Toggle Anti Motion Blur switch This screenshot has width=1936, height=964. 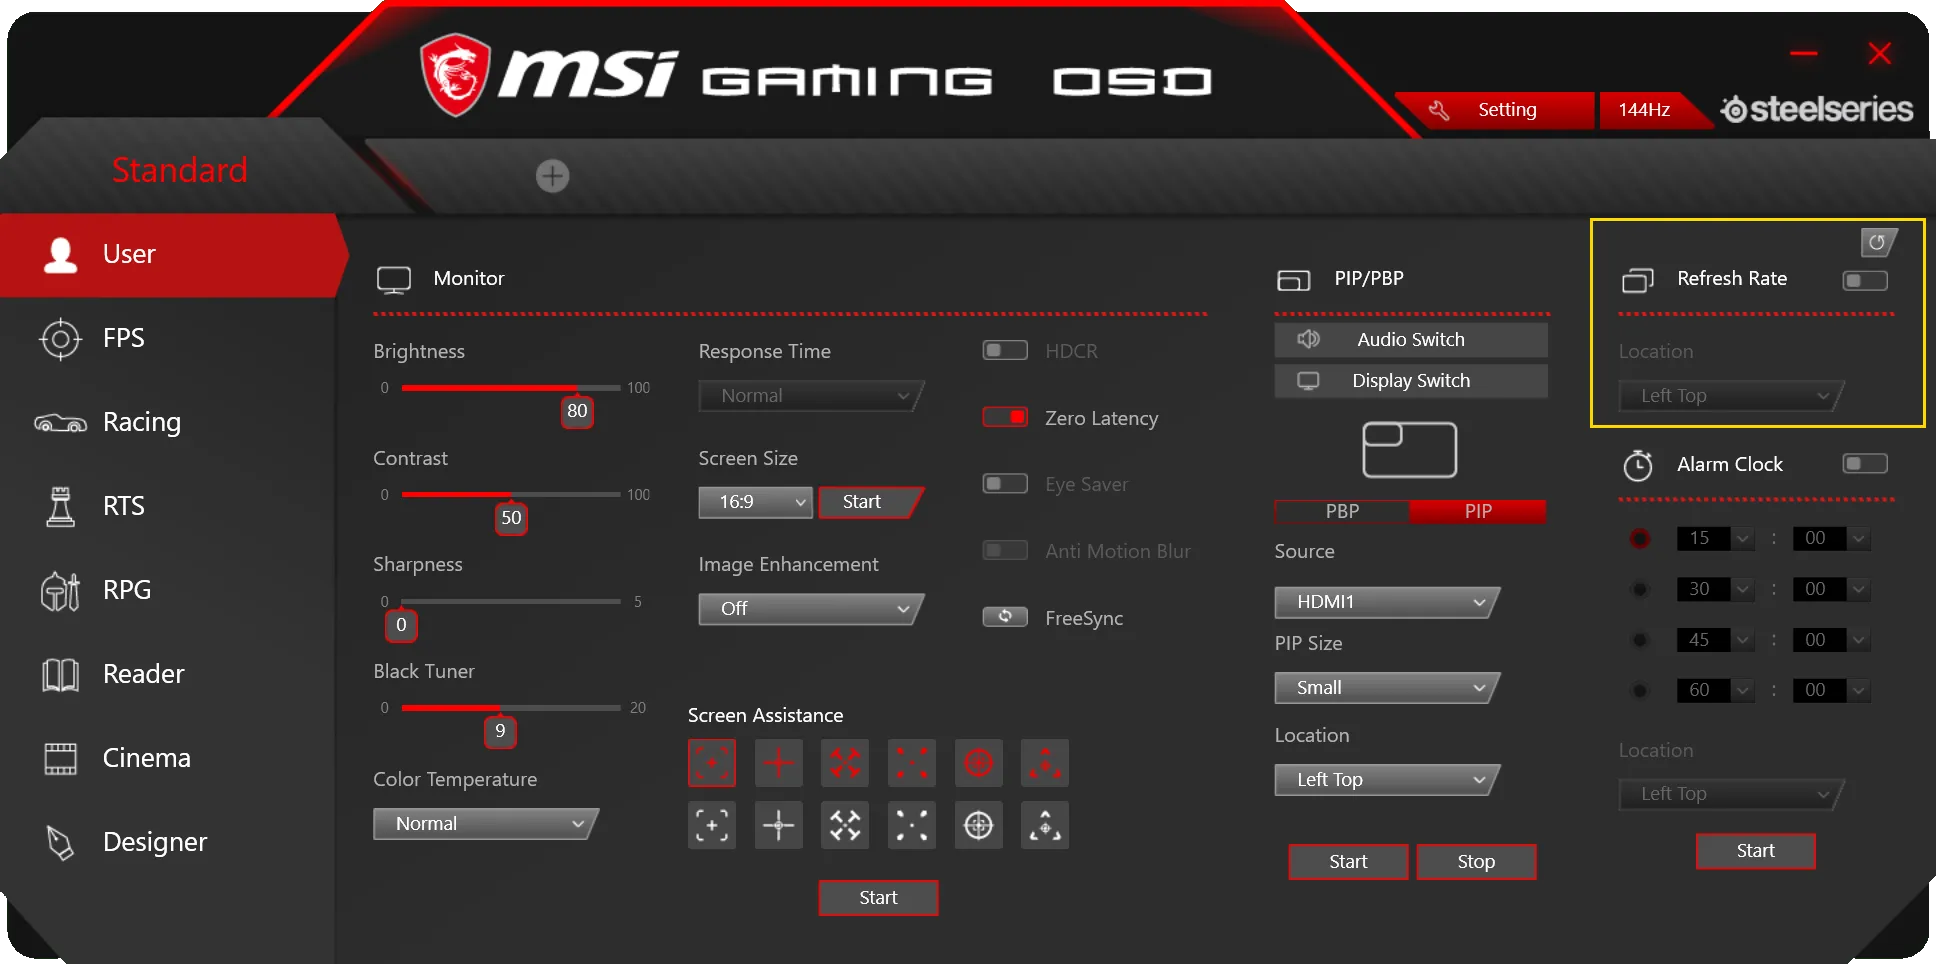[x=1005, y=550]
